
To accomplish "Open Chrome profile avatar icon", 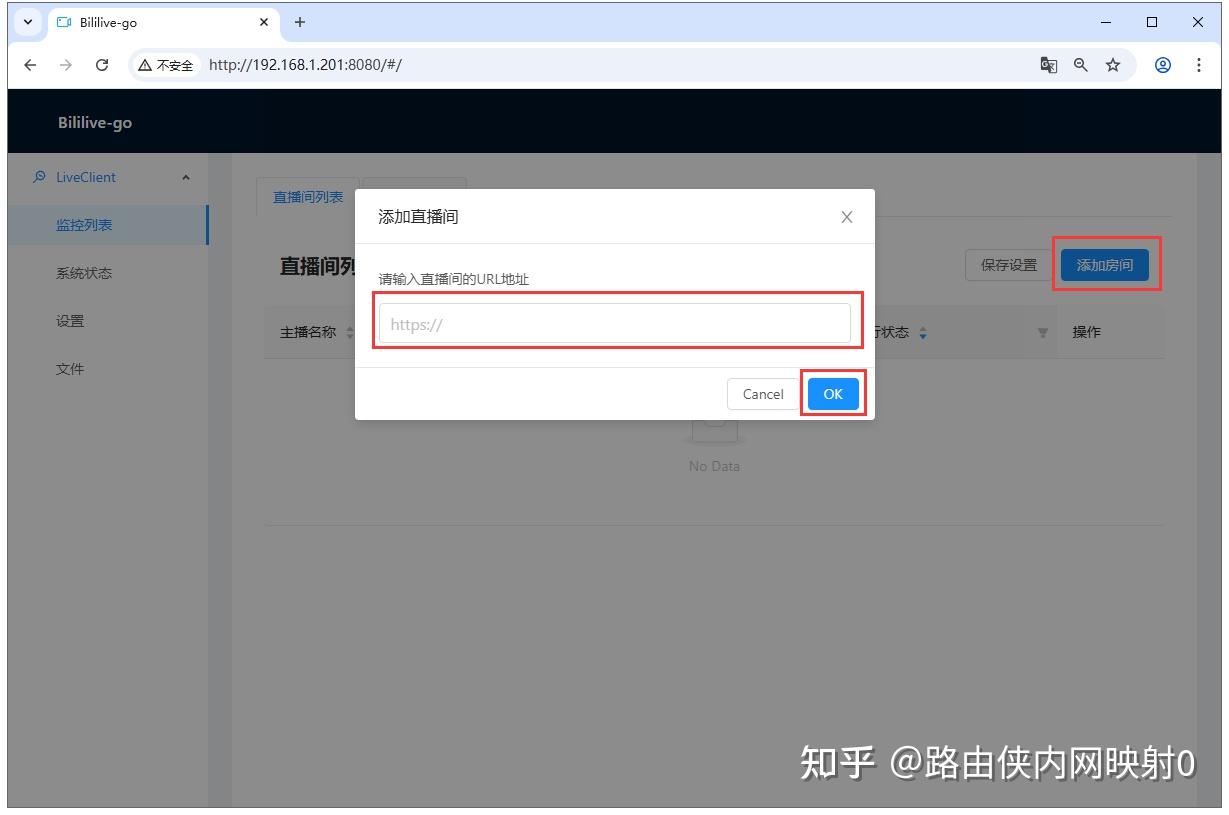I will pos(1162,65).
